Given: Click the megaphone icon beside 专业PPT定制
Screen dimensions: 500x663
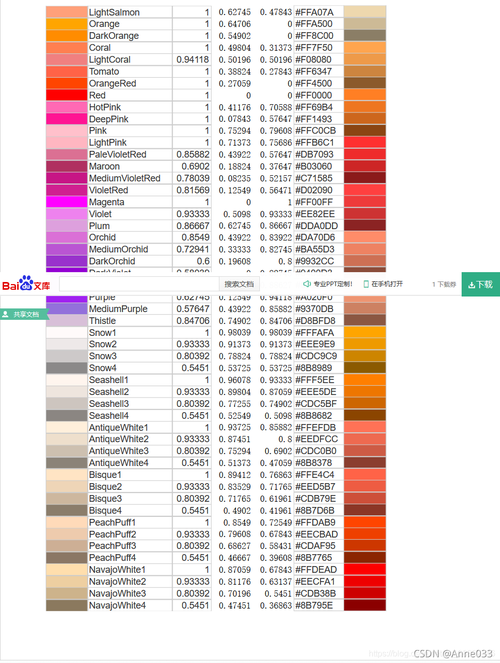Looking at the screenshot, I should pyautogui.click(x=307, y=284).
